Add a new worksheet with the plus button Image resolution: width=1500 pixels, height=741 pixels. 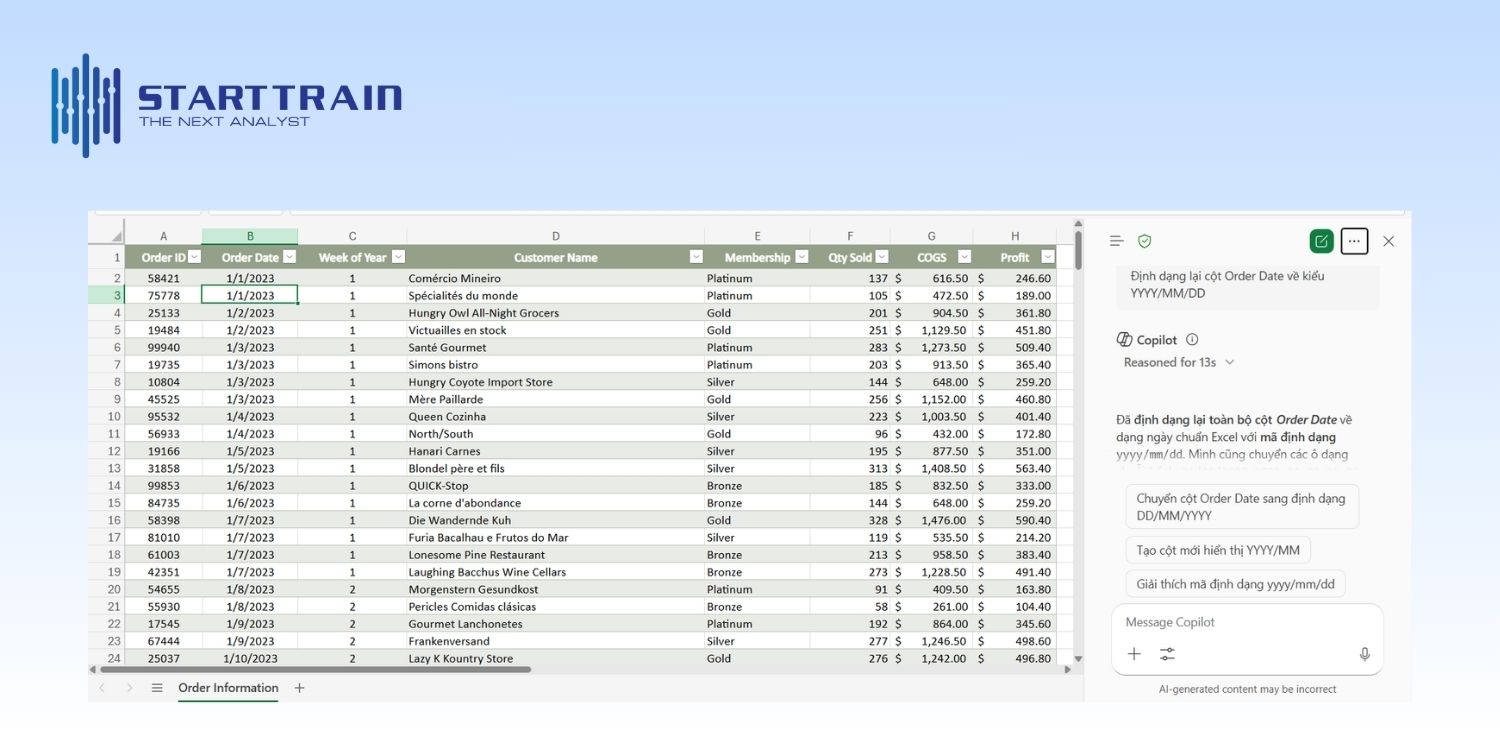tap(298, 688)
